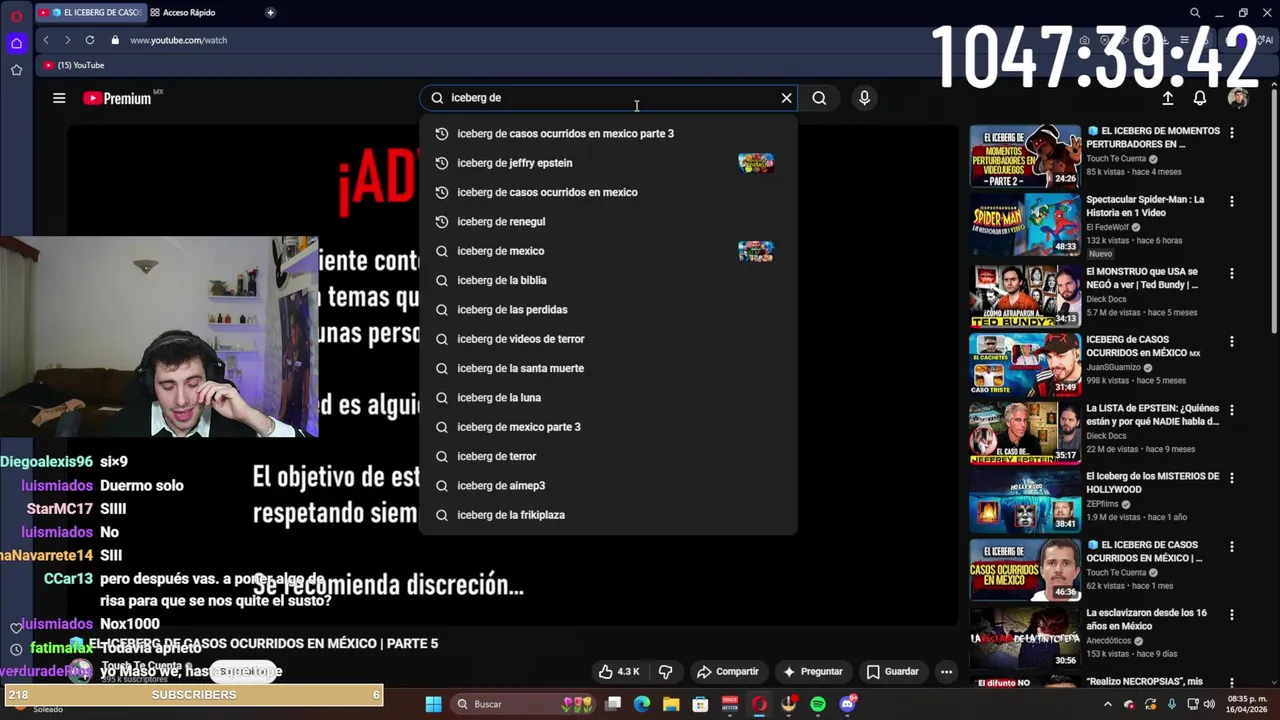This screenshot has height=720, width=1280.
Task: Open the create/upload icon in the header
Action: [1167, 98]
